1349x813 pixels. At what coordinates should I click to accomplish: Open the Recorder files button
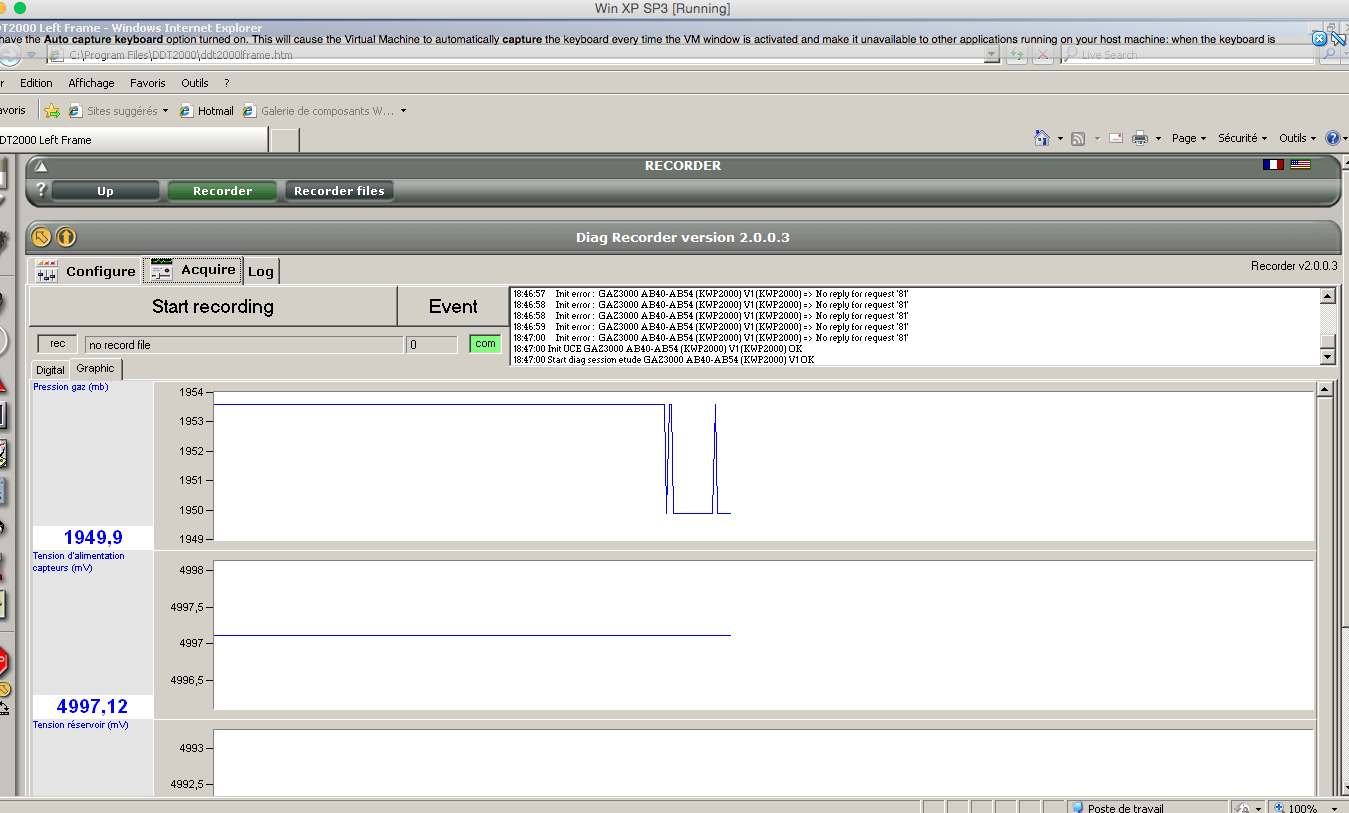(x=338, y=191)
